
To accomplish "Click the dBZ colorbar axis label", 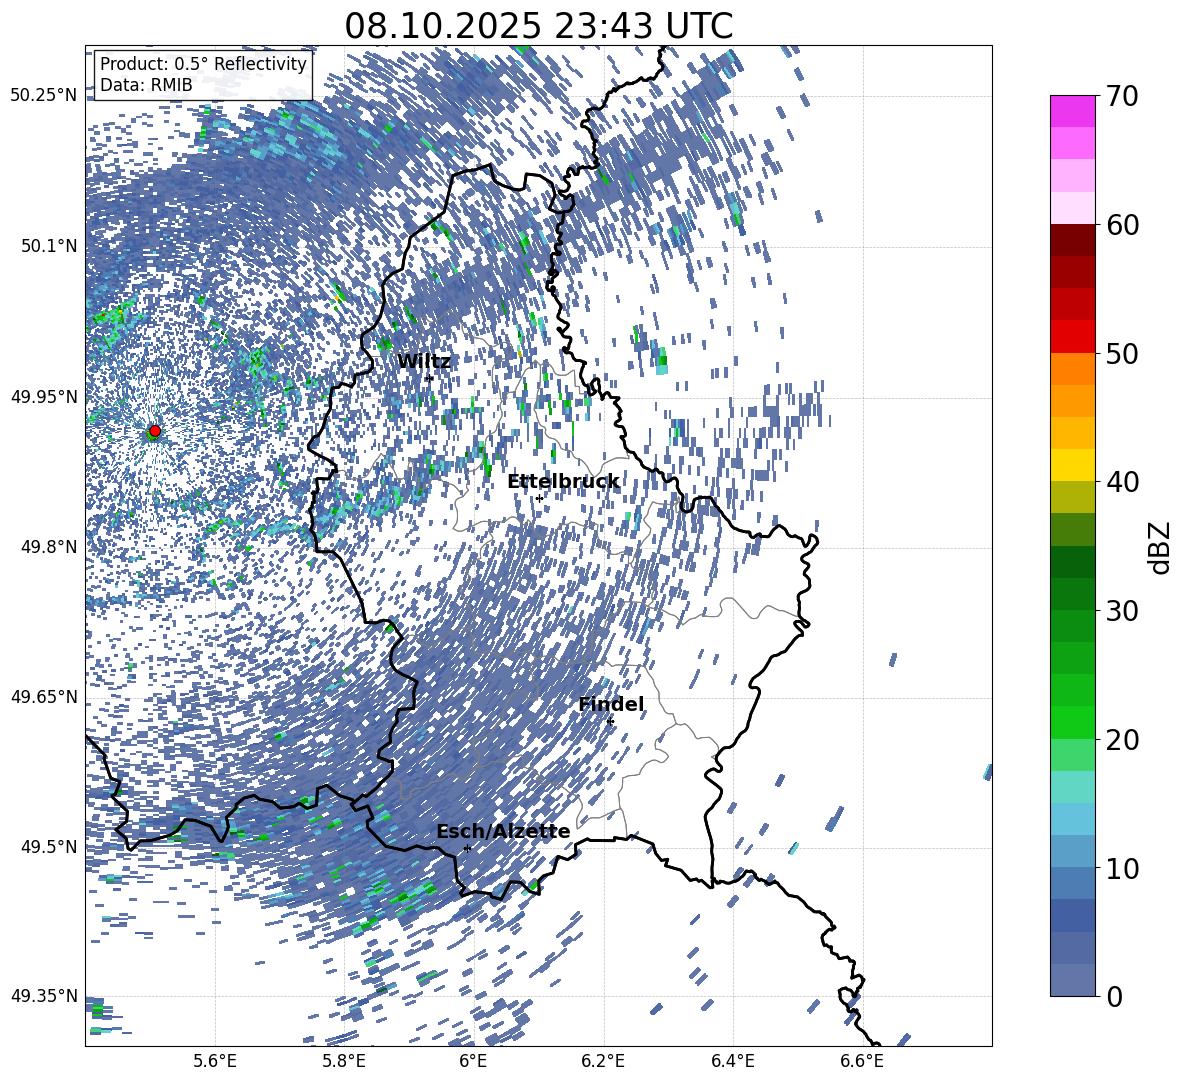I will click(x=1159, y=547).
